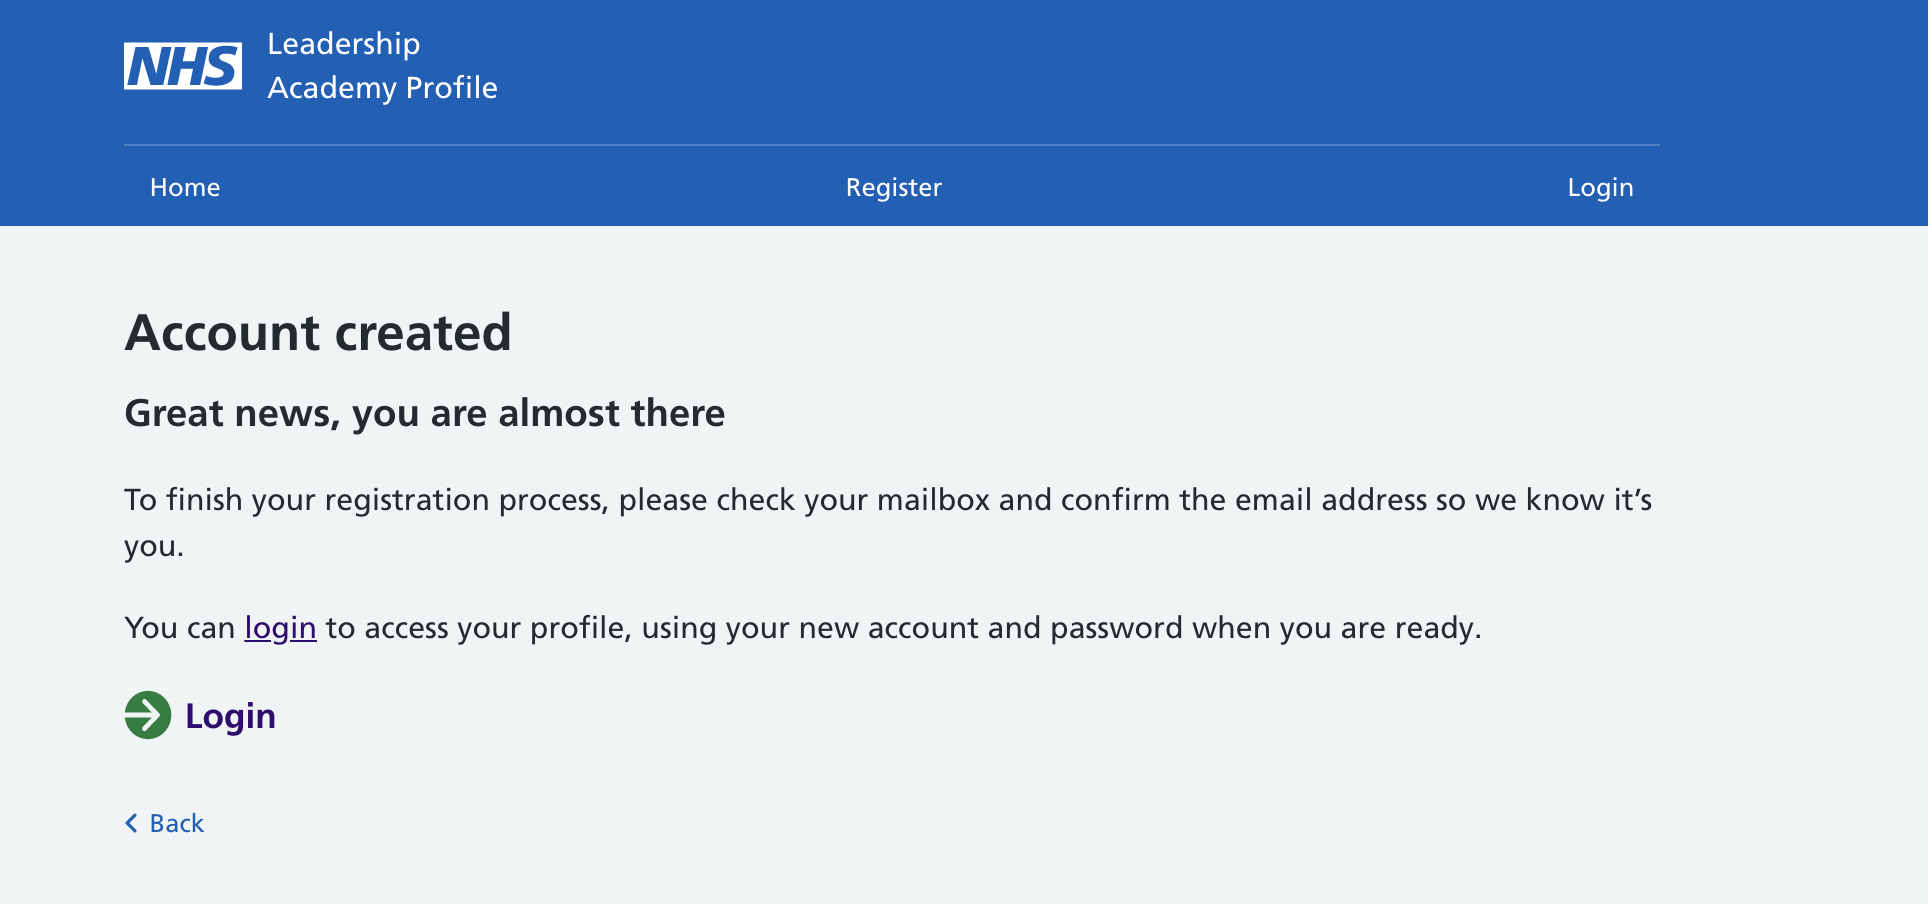Click the green circular arrow icon
This screenshot has width=1928, height=904.
click(148, 715)
